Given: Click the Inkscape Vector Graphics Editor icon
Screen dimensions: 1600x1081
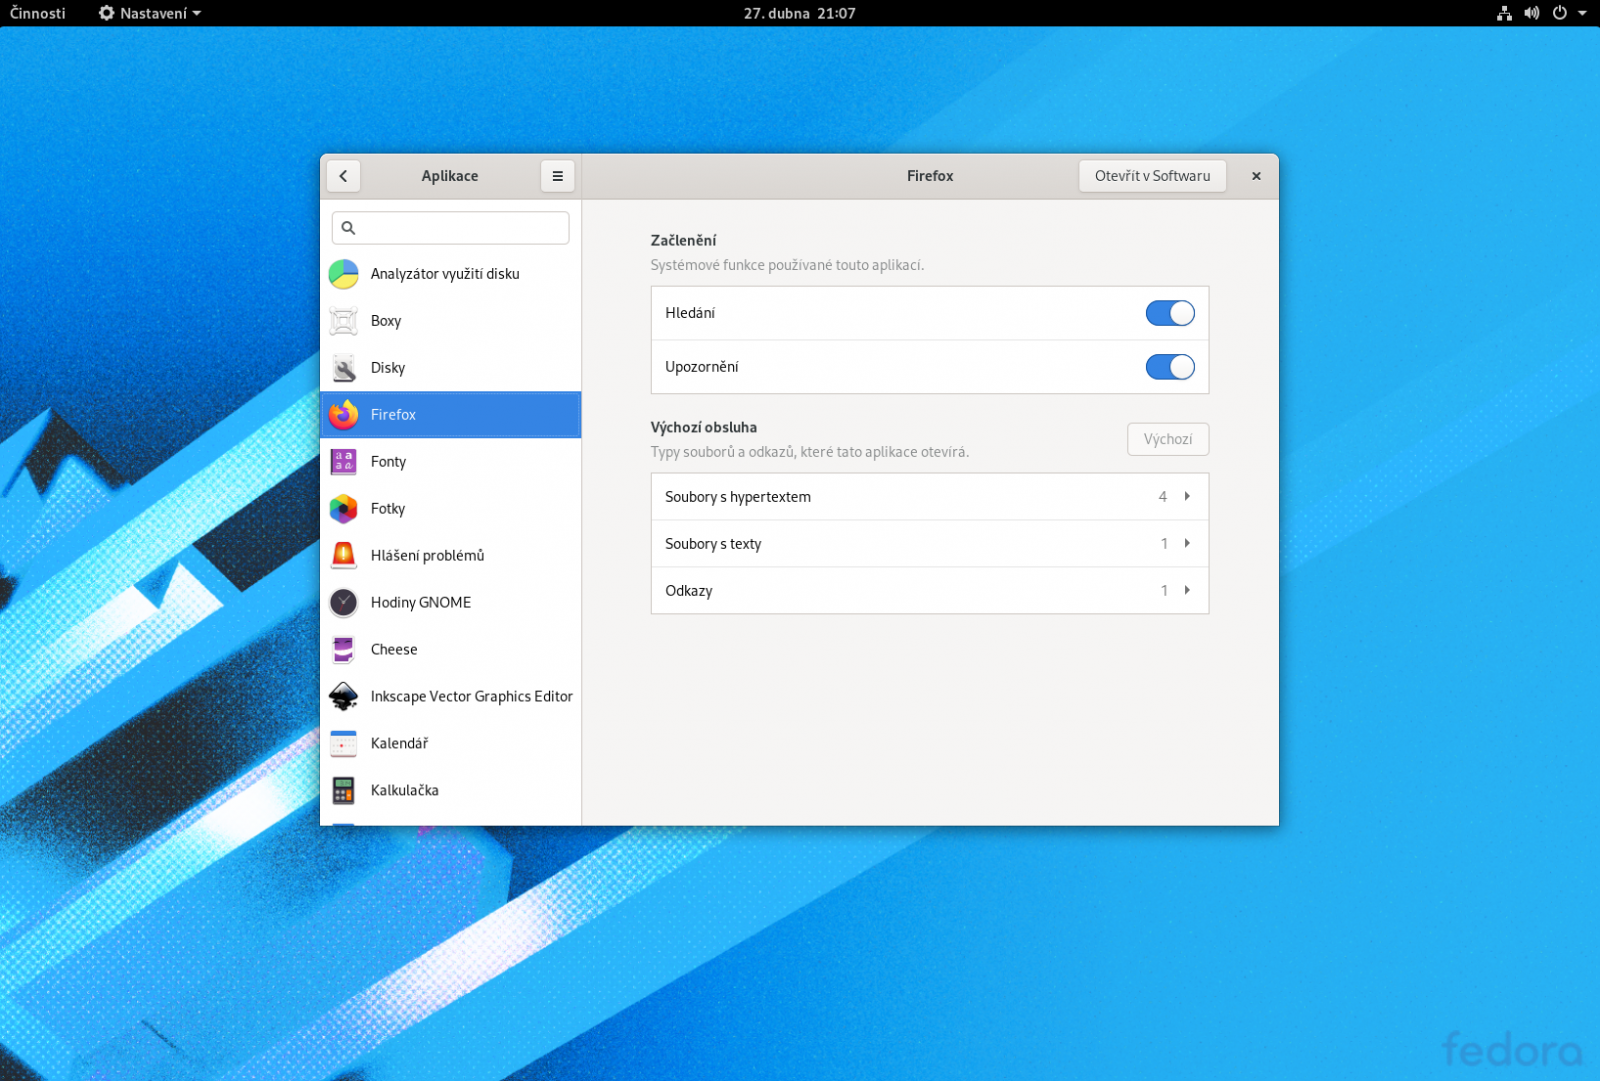Looking at the screenshot, I should [x=343, y=696].
